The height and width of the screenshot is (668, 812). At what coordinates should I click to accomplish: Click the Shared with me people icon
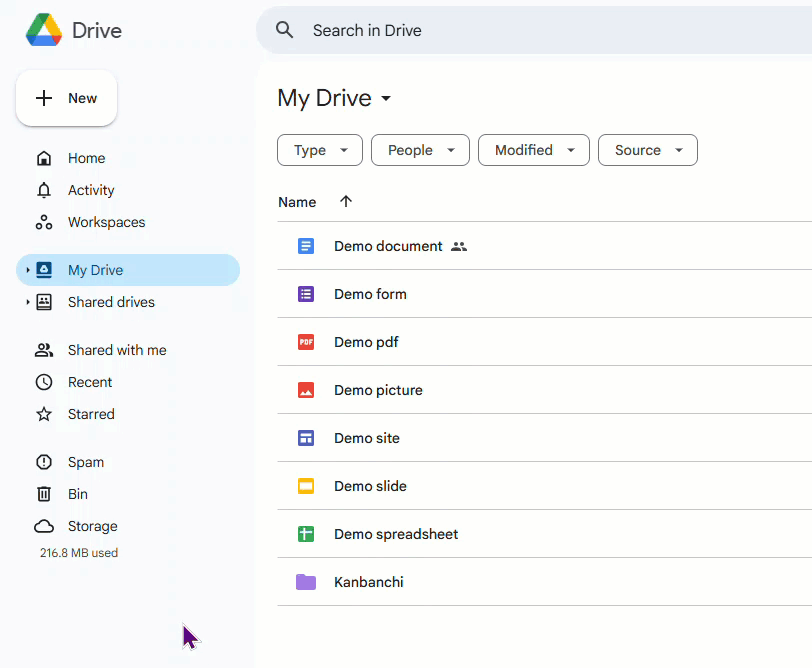click(x=44, y=350)
